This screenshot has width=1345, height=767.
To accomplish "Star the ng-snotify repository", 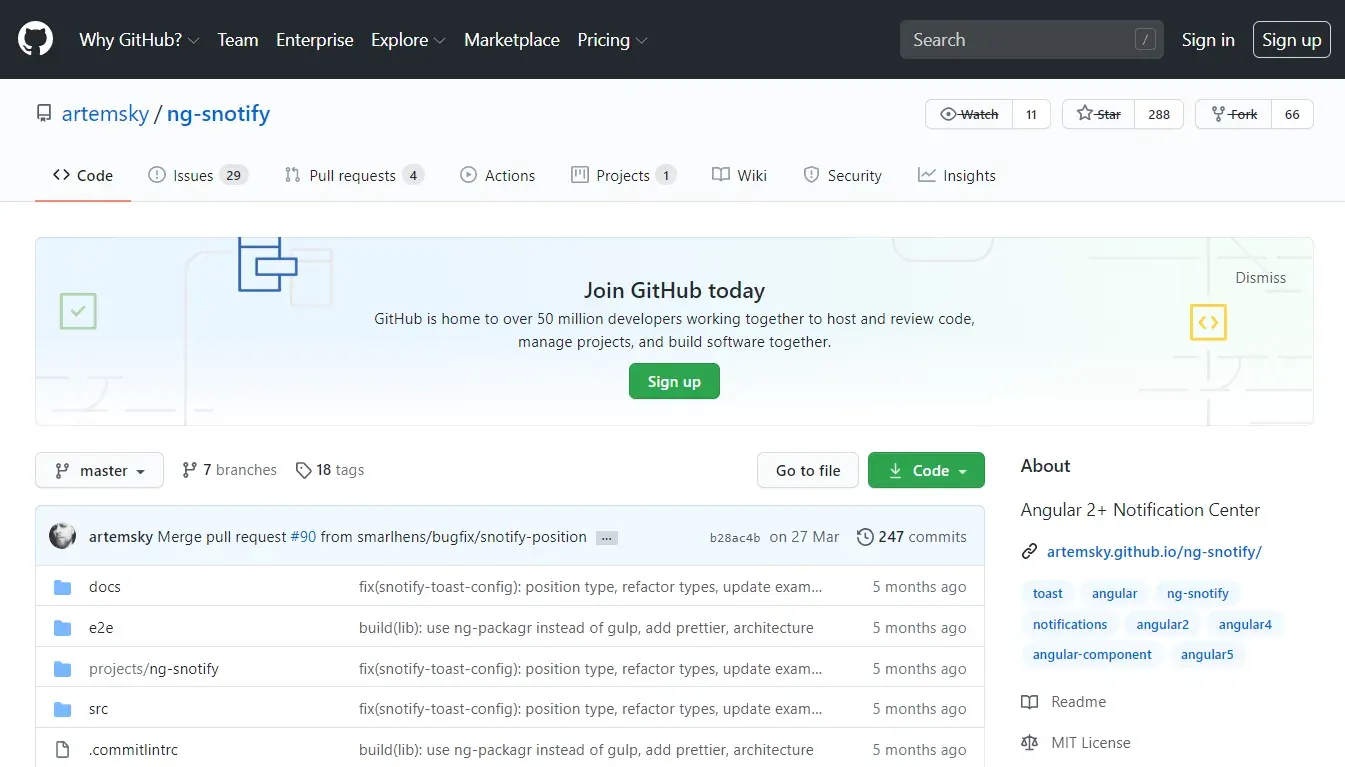I will pyautogui.click(x=1098, y=114).
